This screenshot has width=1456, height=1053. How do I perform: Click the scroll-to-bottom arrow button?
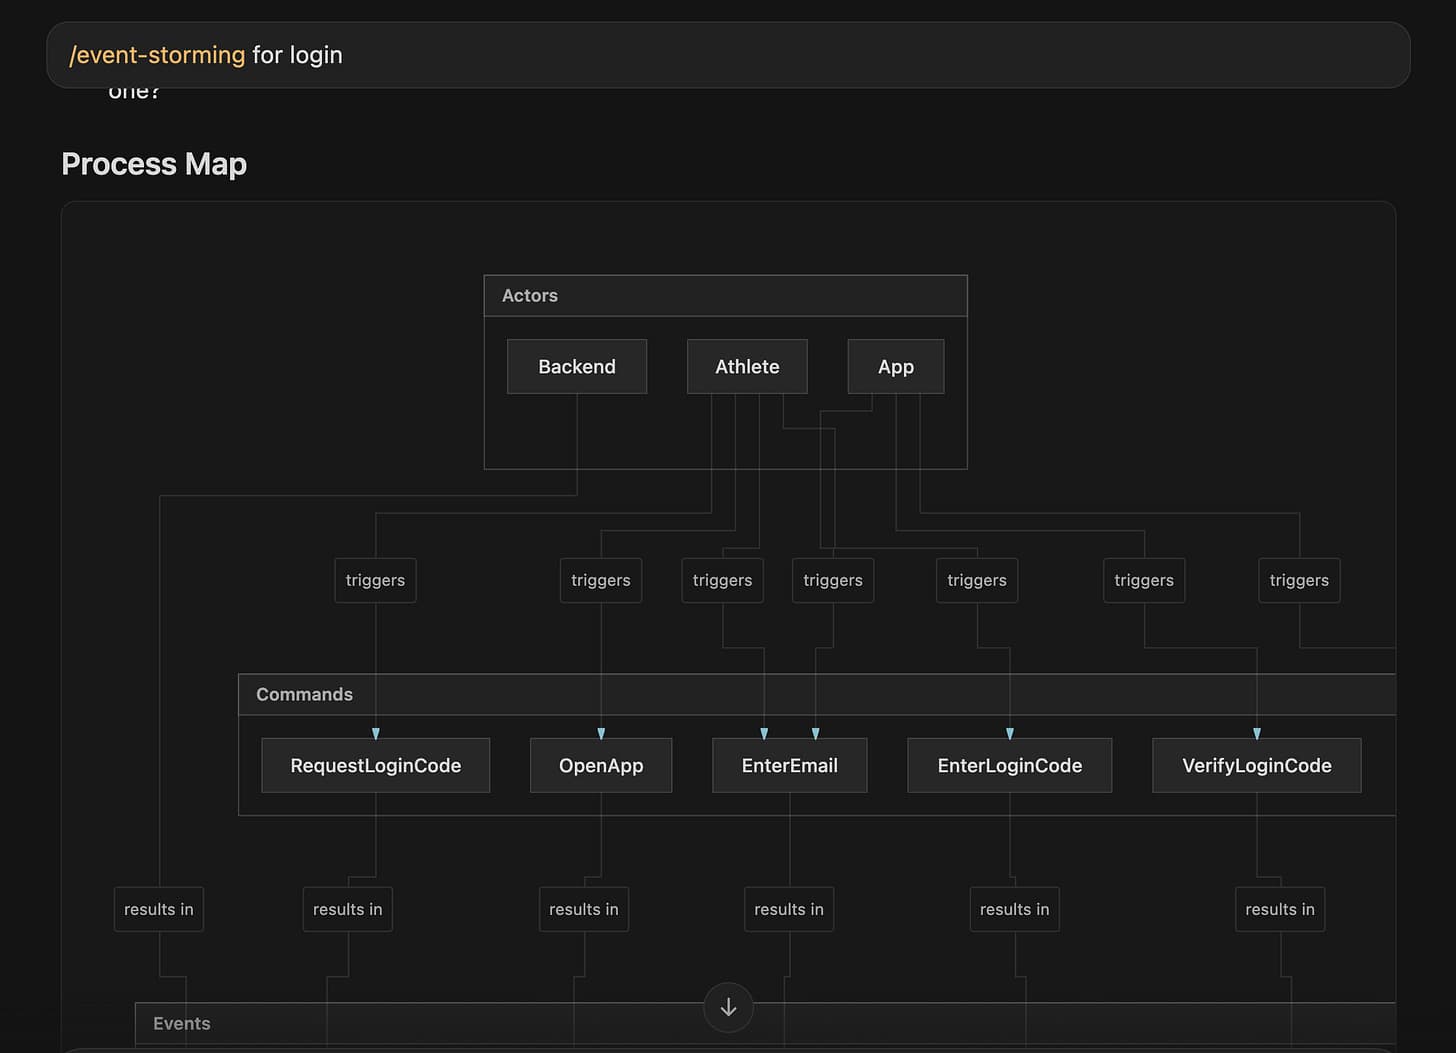(728, 1007)
